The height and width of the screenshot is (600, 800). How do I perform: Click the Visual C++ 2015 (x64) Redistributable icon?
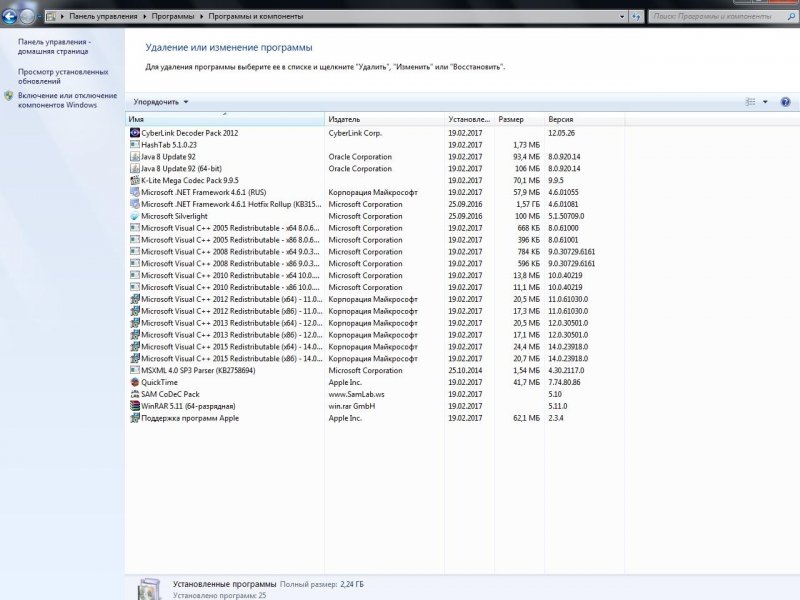tap(135, 346)
